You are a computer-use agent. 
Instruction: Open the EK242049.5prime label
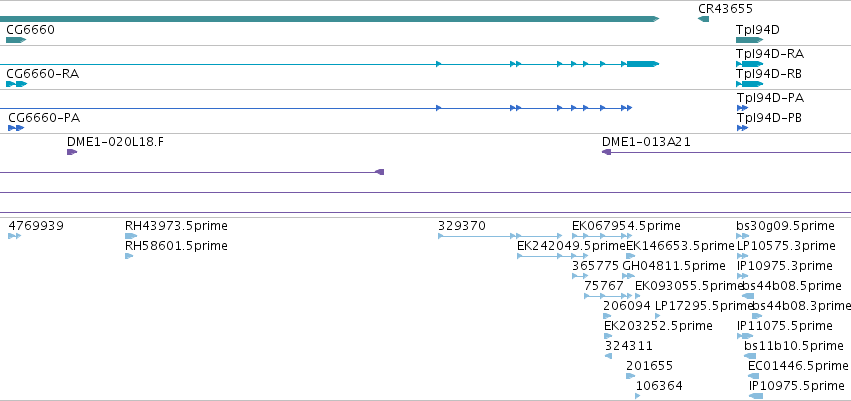pos(571,246)
